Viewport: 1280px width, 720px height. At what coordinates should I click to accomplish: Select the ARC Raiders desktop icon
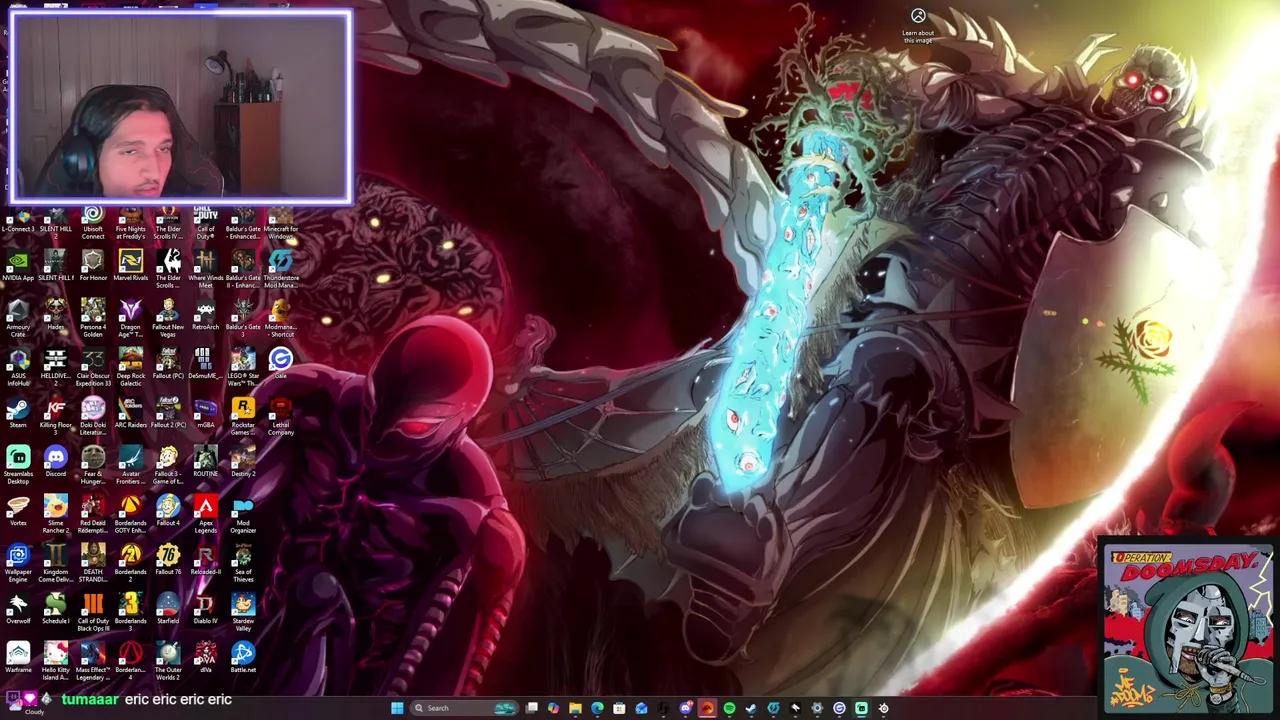click(x=130, y=413)
